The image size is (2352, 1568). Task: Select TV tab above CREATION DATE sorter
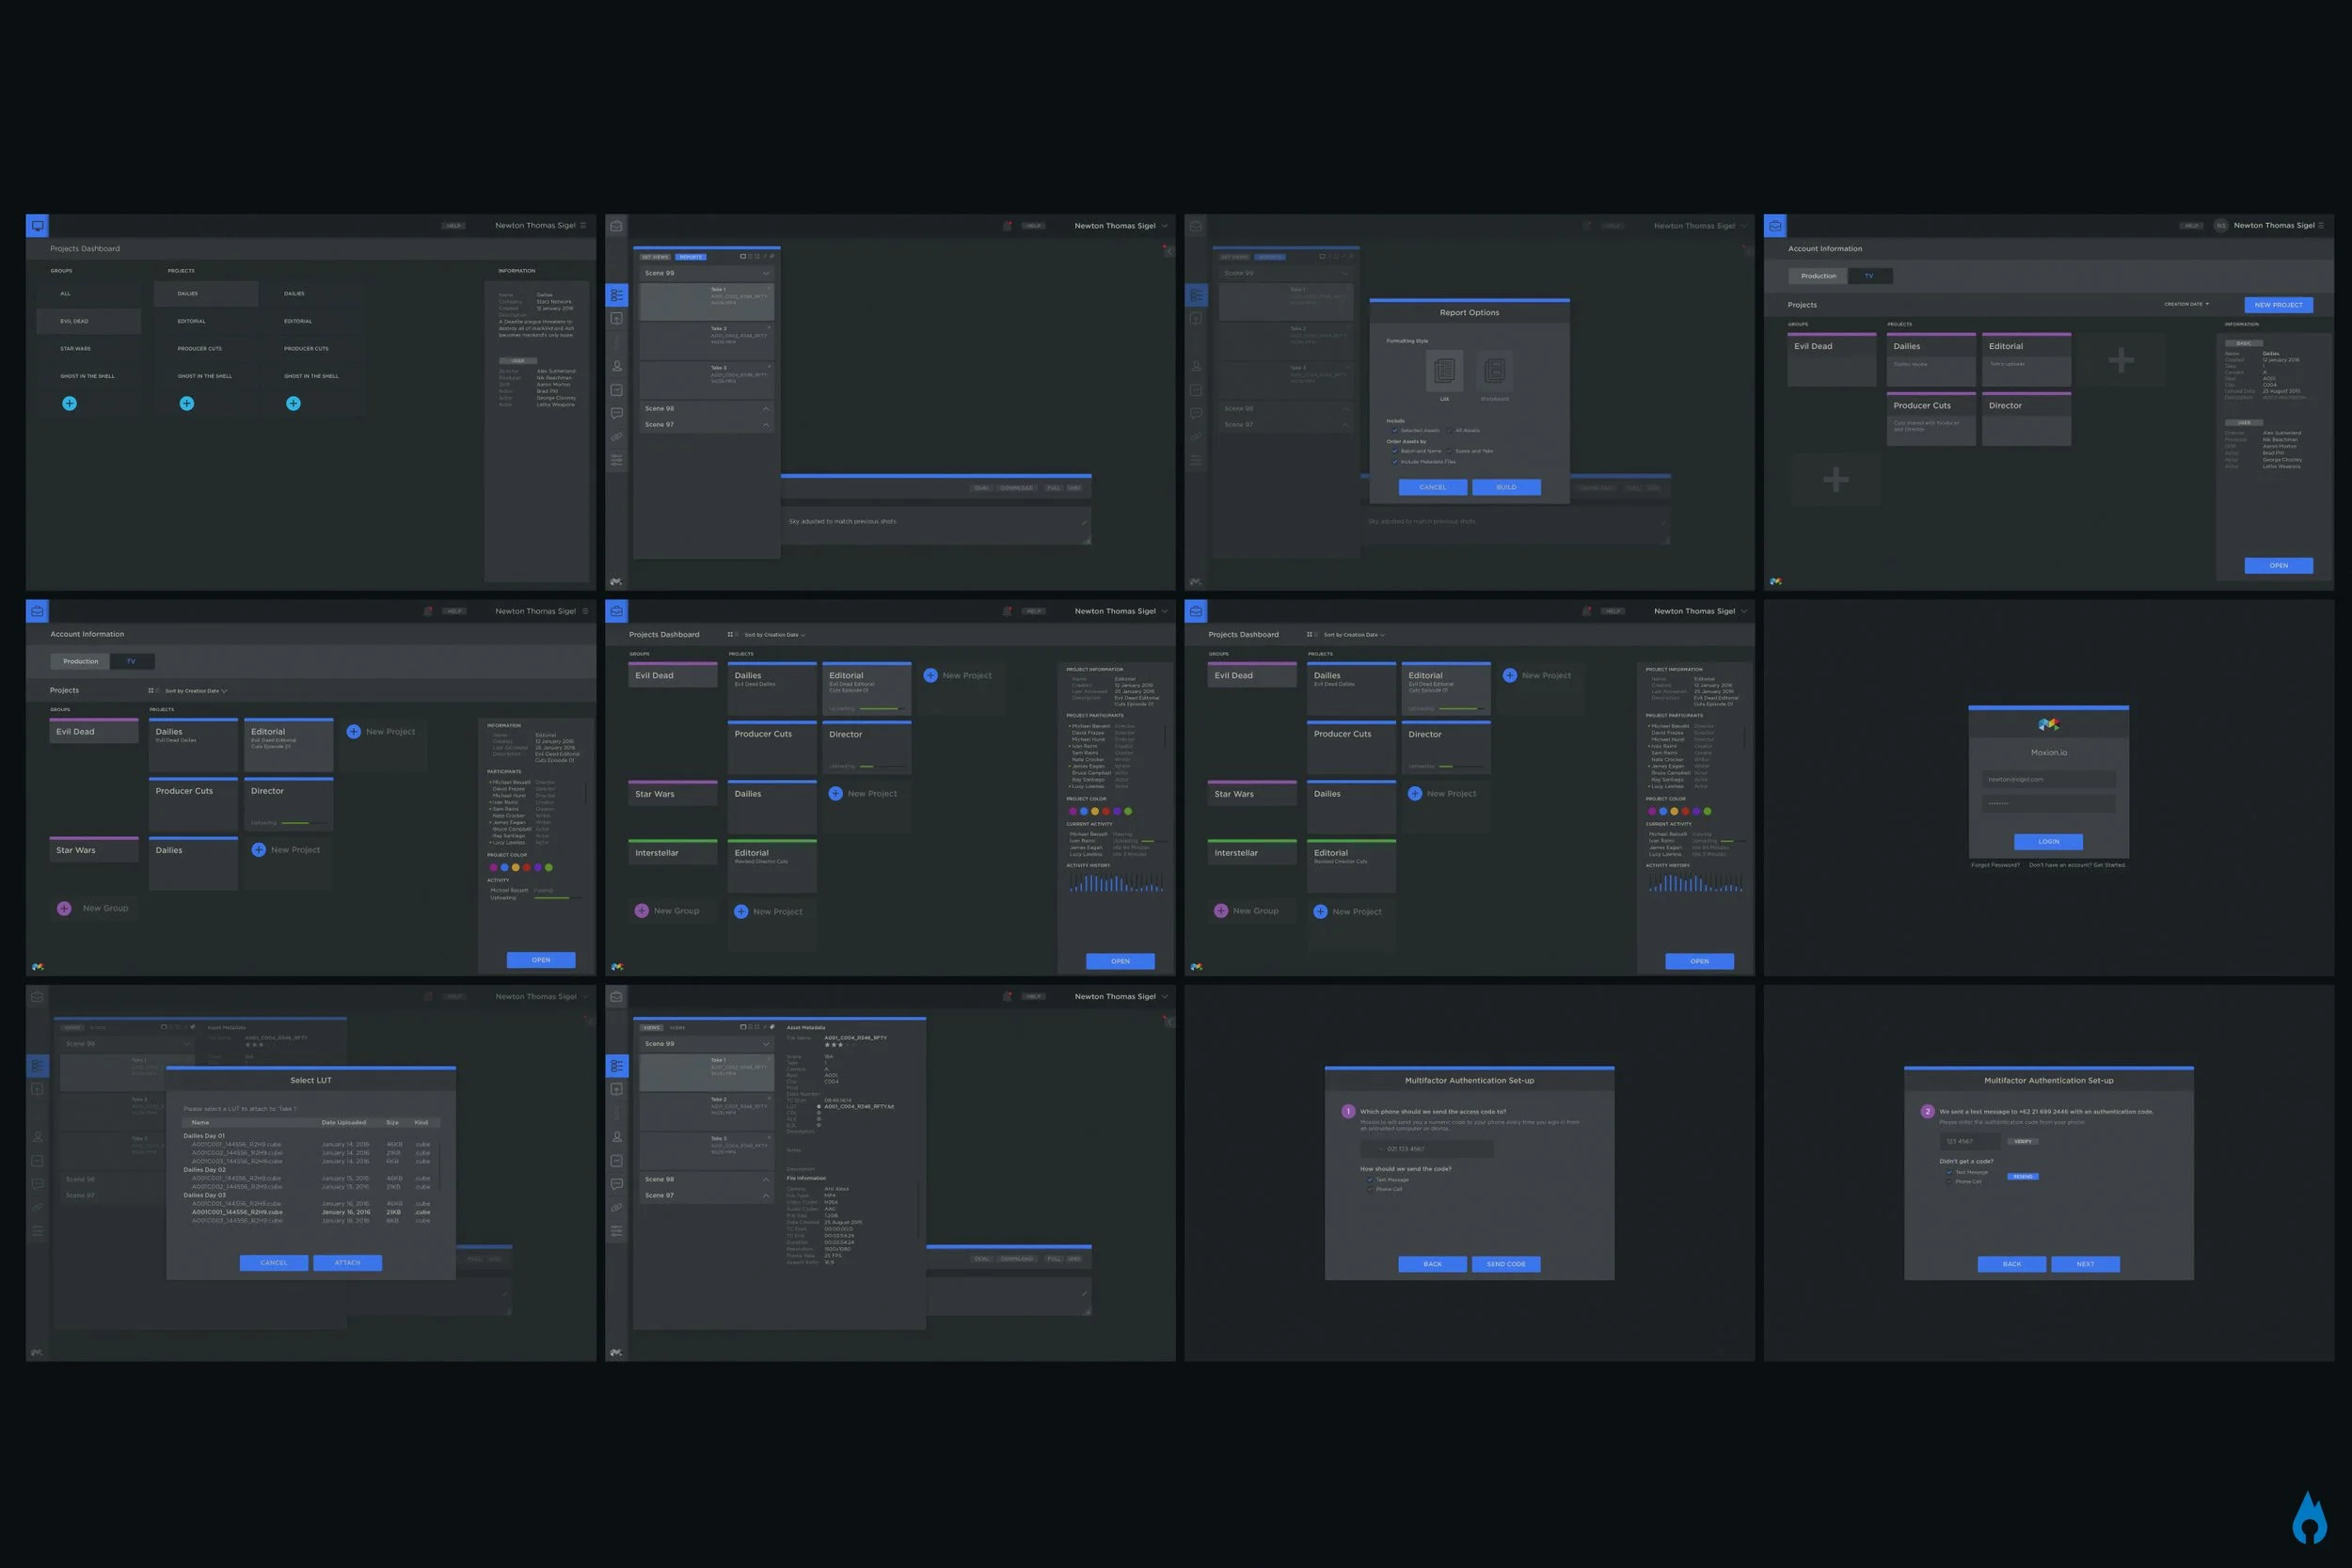tap(1869, 276)
